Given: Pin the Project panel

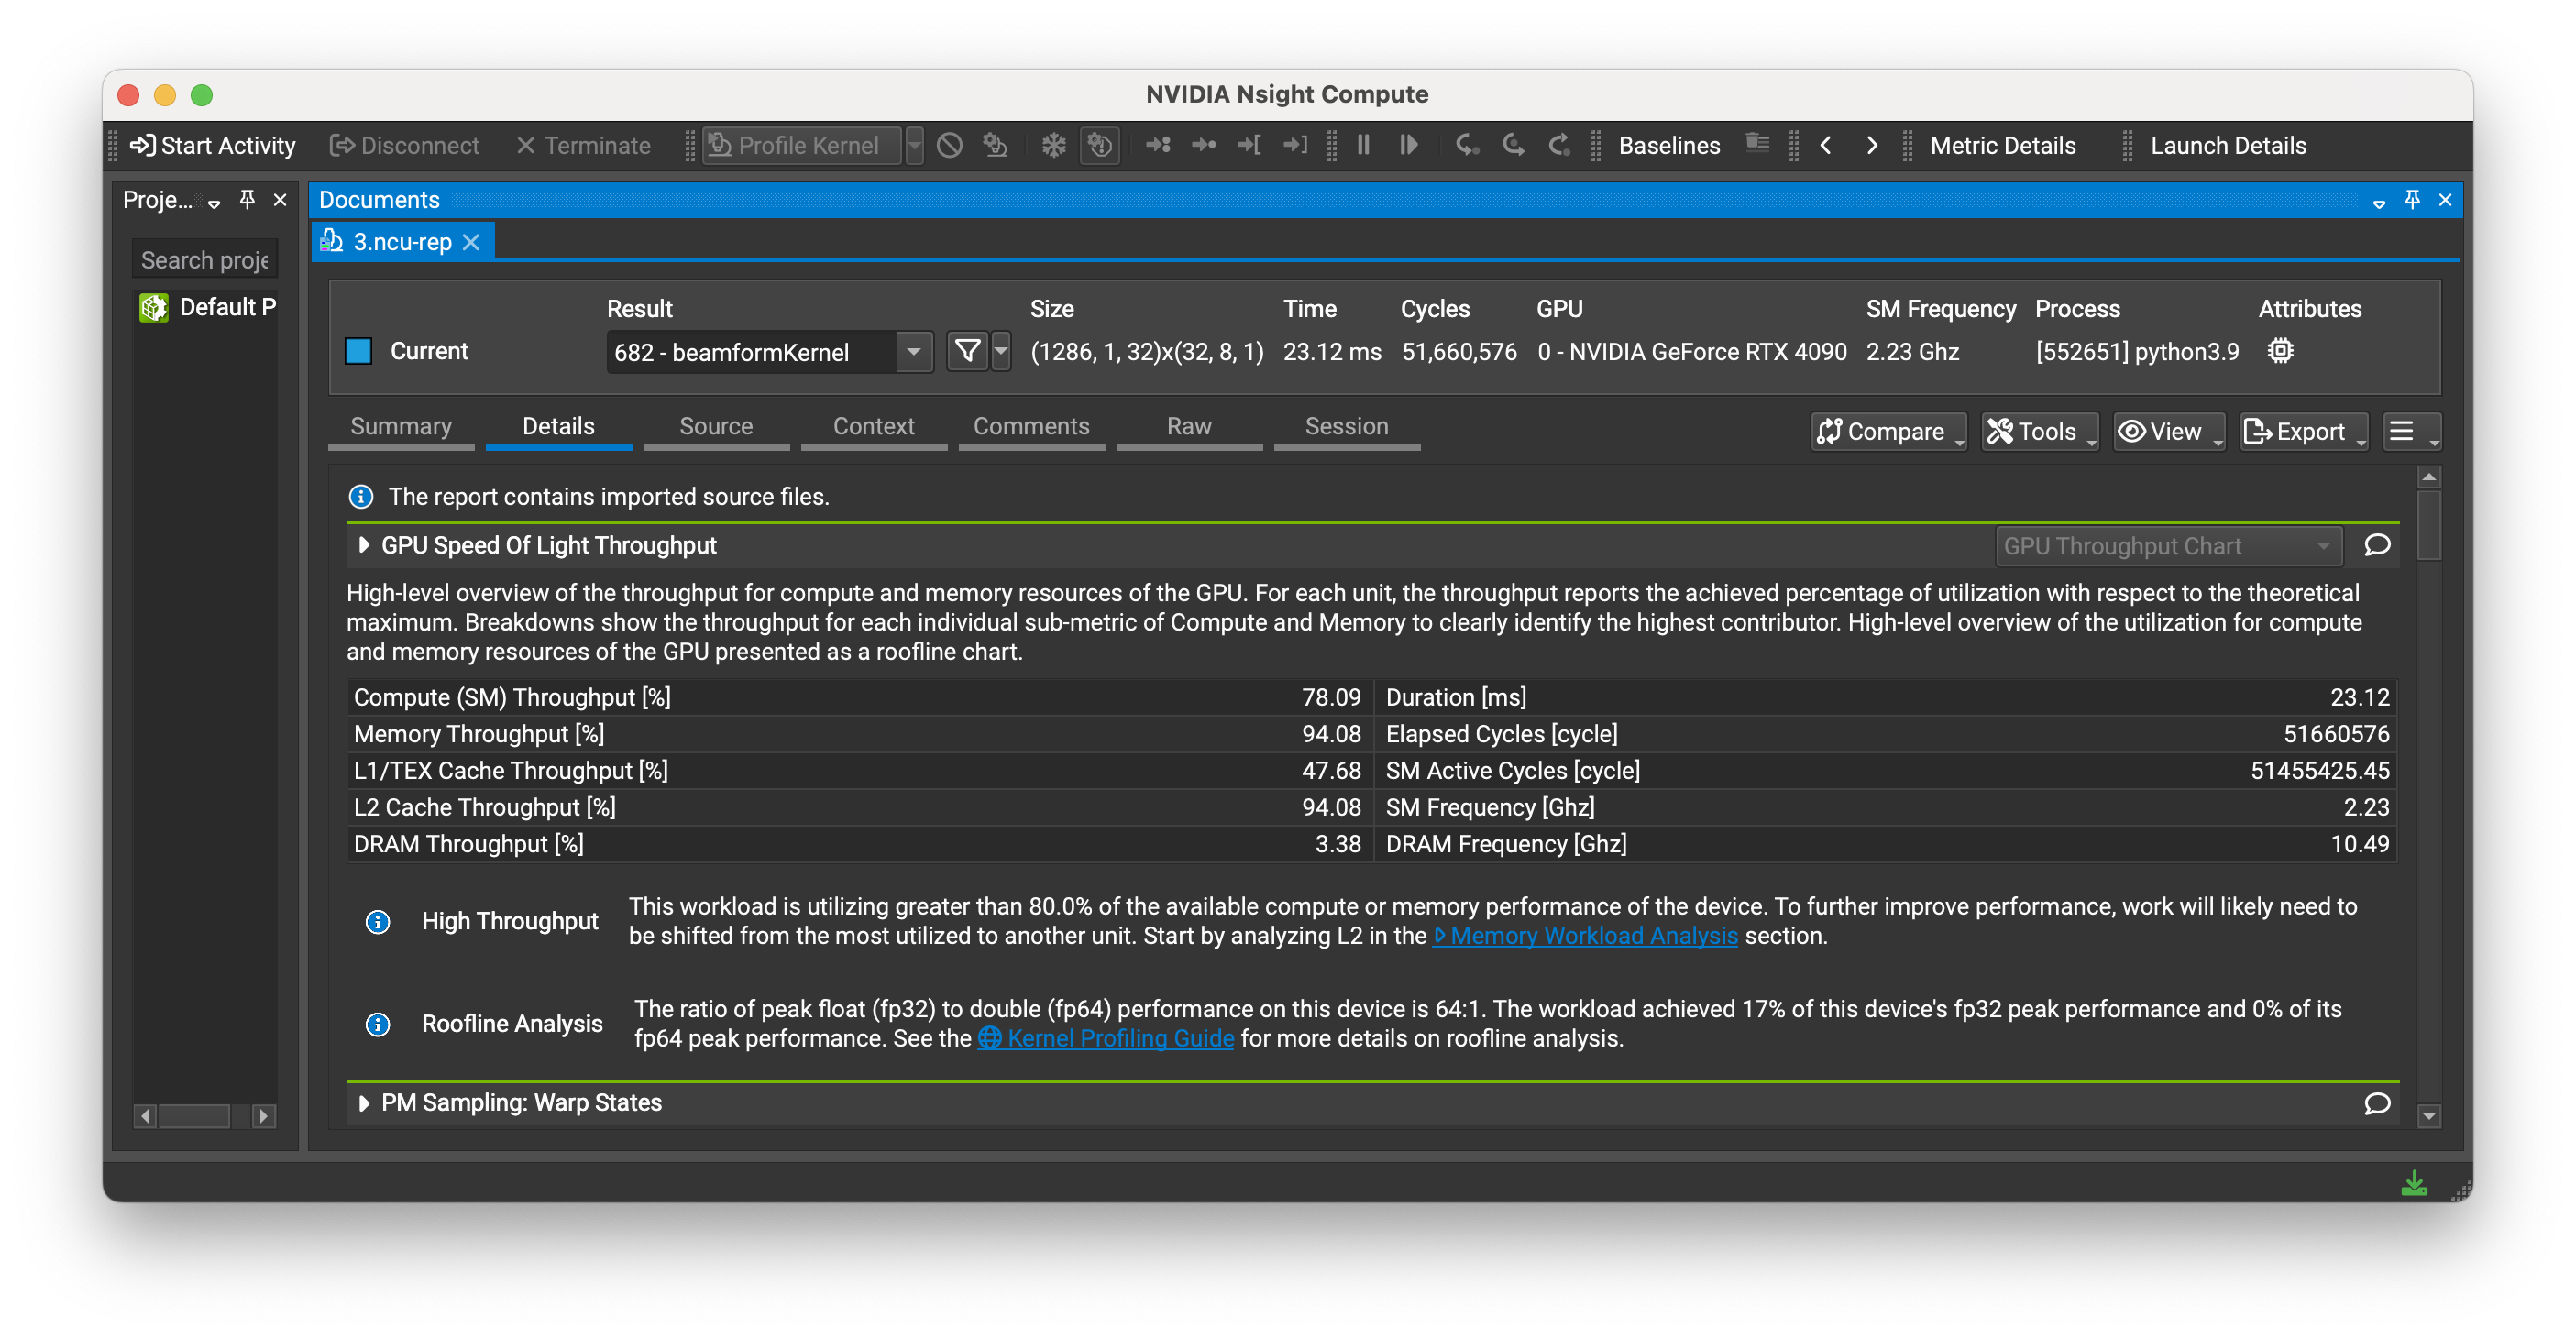Looking at the screenshot, I should [x=247, y=200].
